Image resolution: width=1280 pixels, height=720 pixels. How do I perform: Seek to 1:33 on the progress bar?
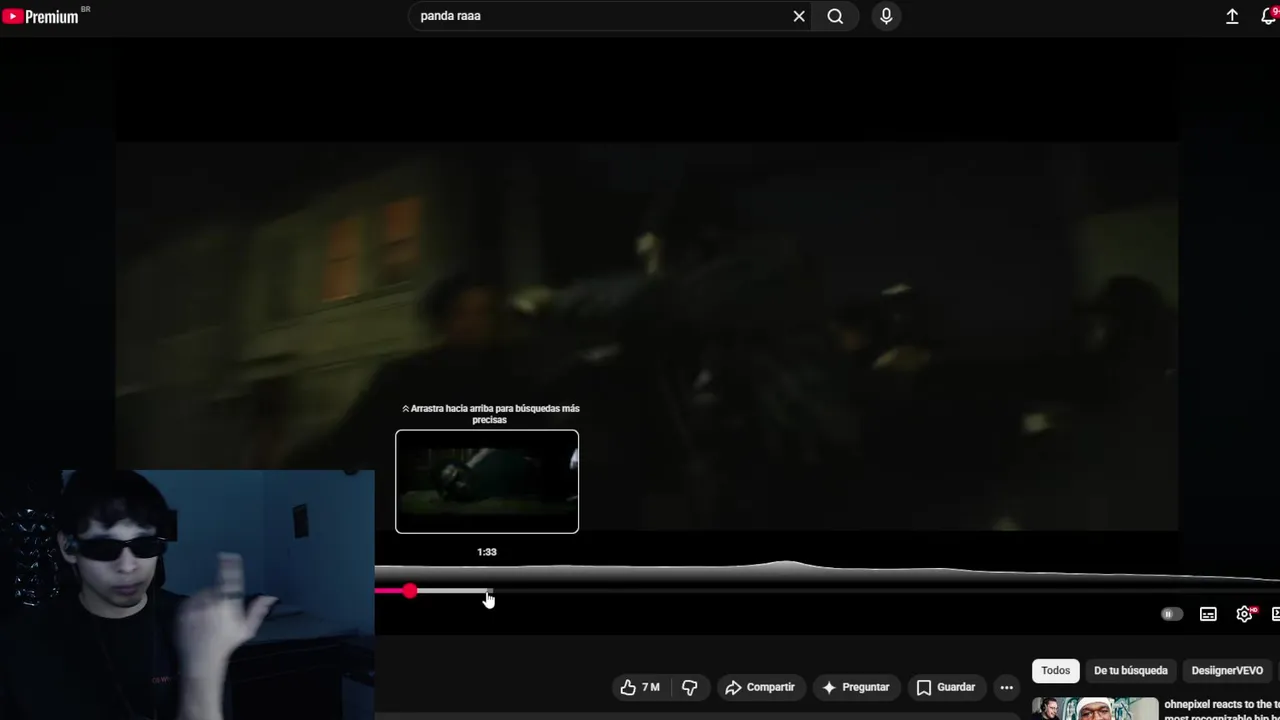(488, 591)
